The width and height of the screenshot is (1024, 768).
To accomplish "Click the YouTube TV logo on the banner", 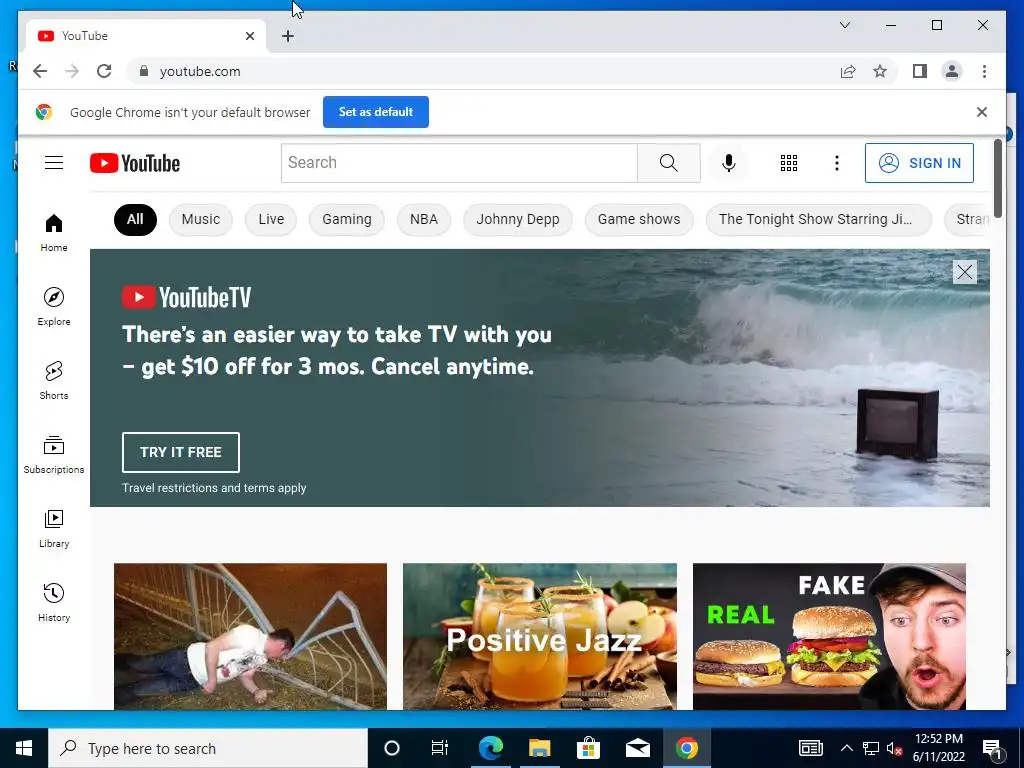I will [187, 297].
